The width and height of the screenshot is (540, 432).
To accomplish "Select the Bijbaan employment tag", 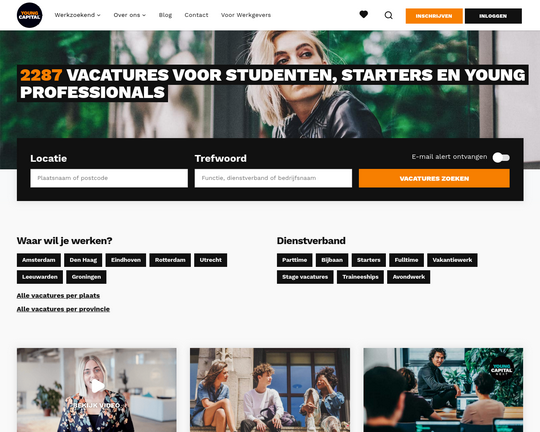I will click(332, 260).
